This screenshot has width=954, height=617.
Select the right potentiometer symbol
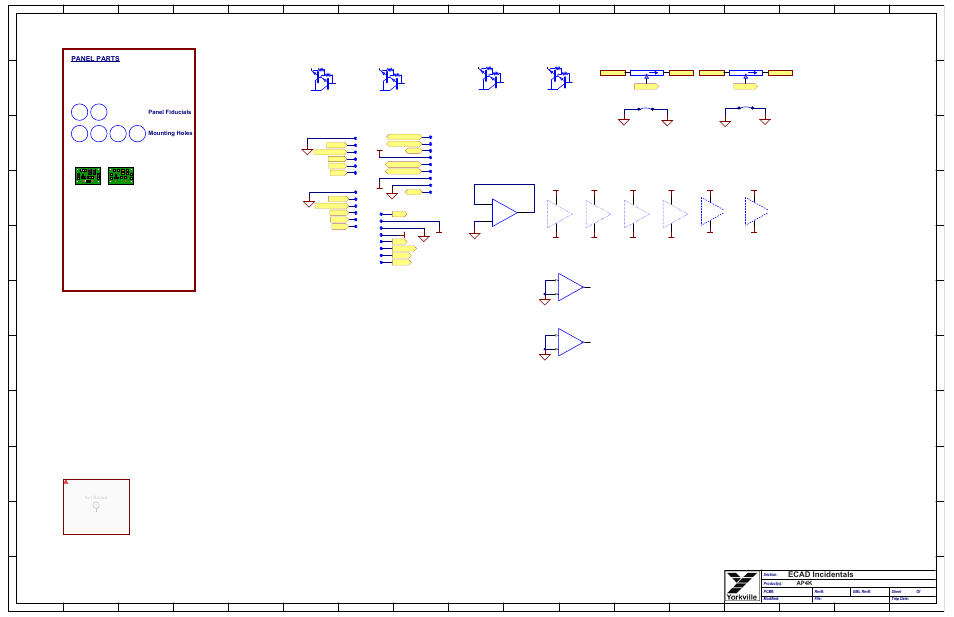746,73
